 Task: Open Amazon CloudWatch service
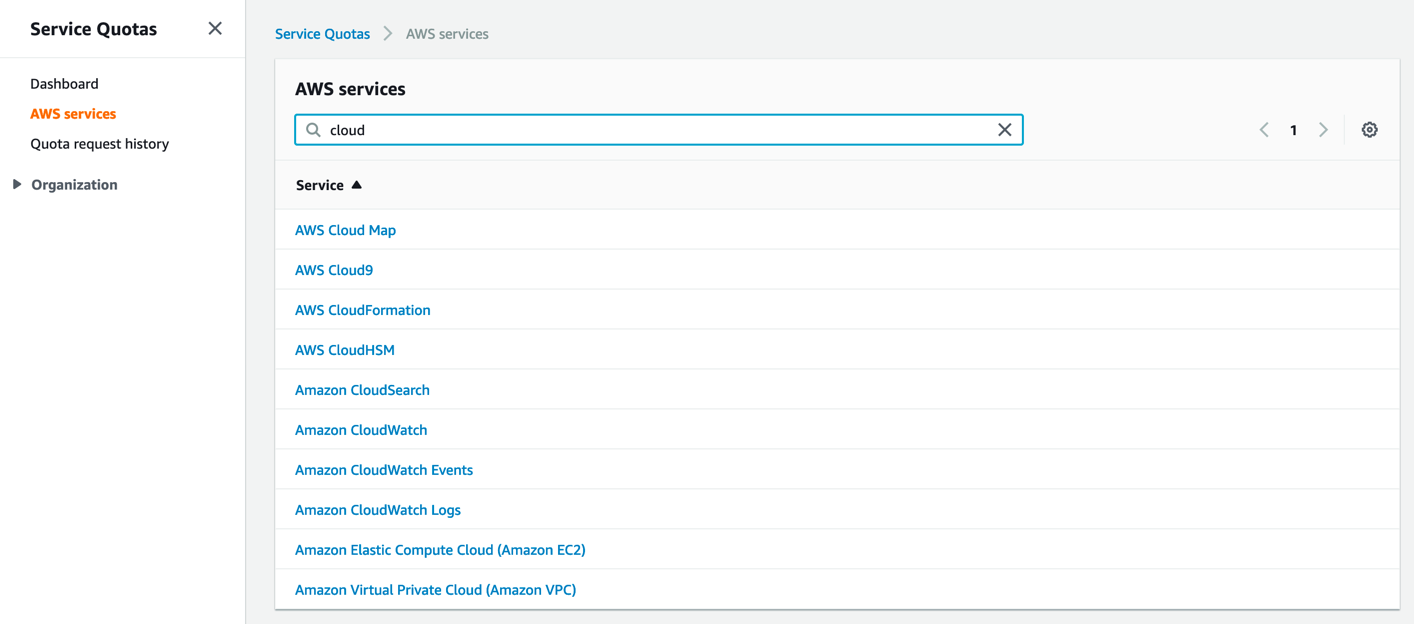(361, 430)
